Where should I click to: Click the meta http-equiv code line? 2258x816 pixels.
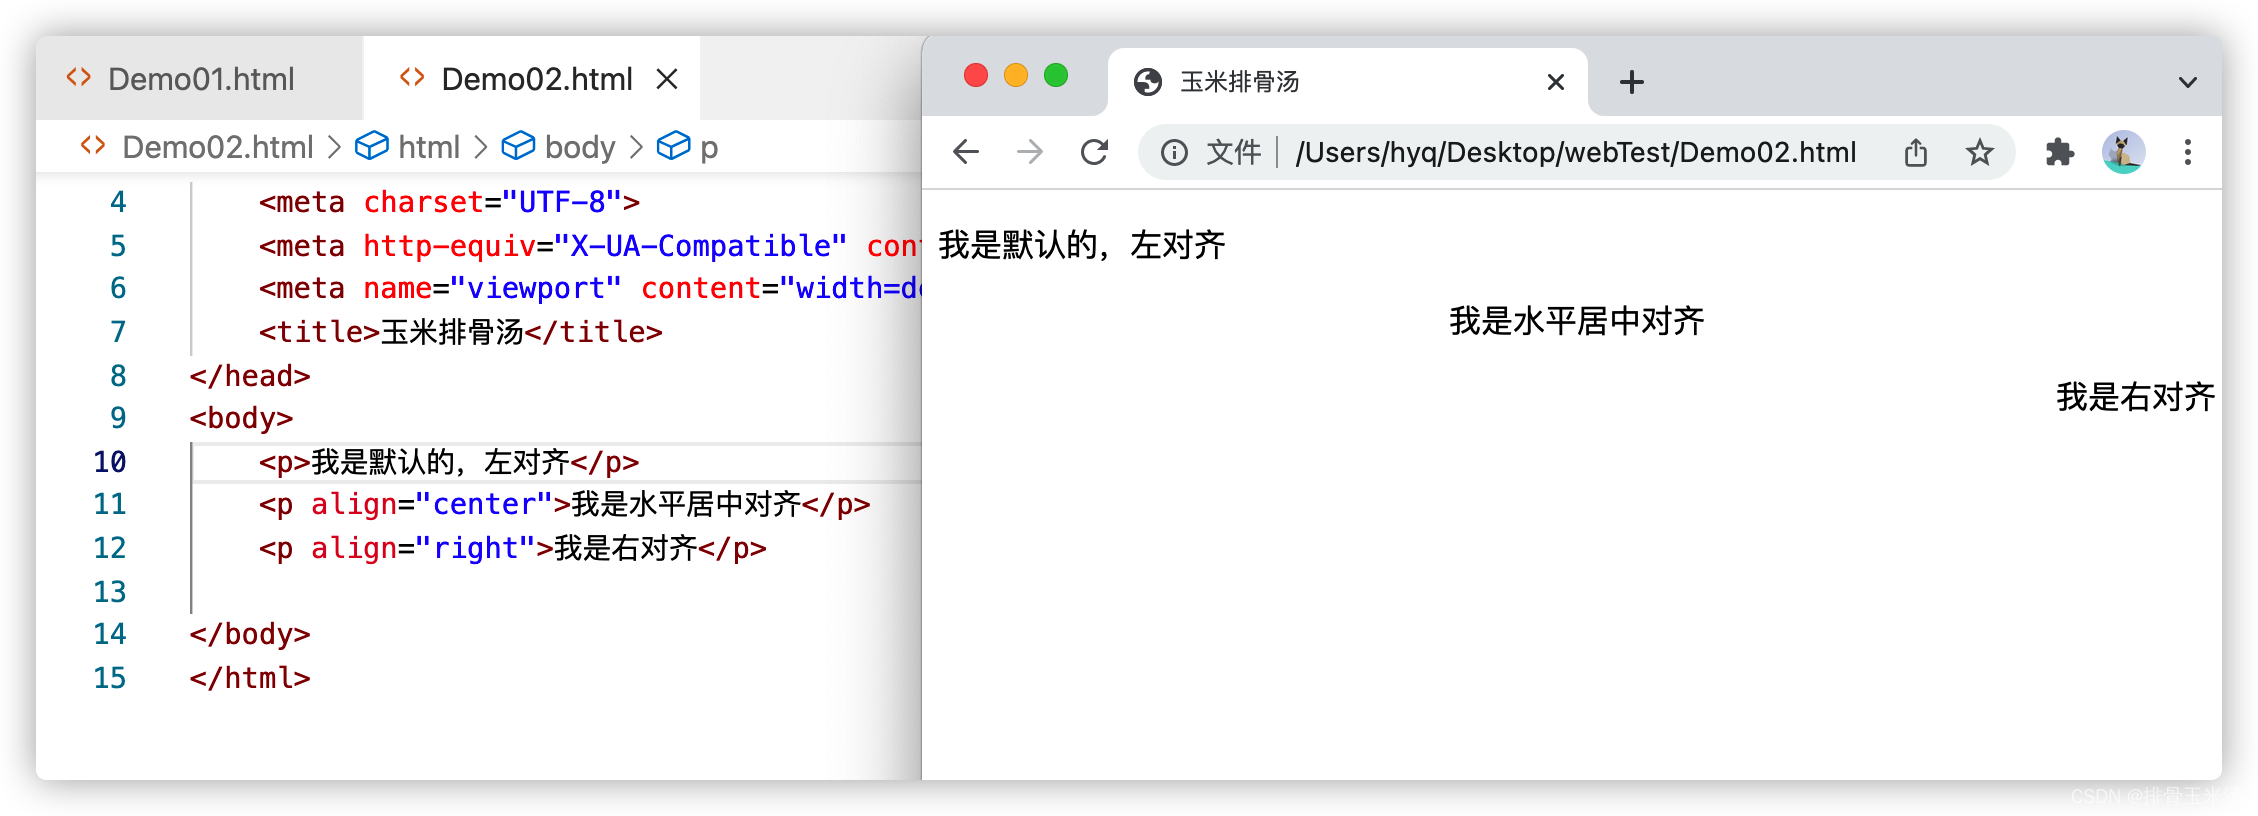pyautogui.click(x=588, y=246)
